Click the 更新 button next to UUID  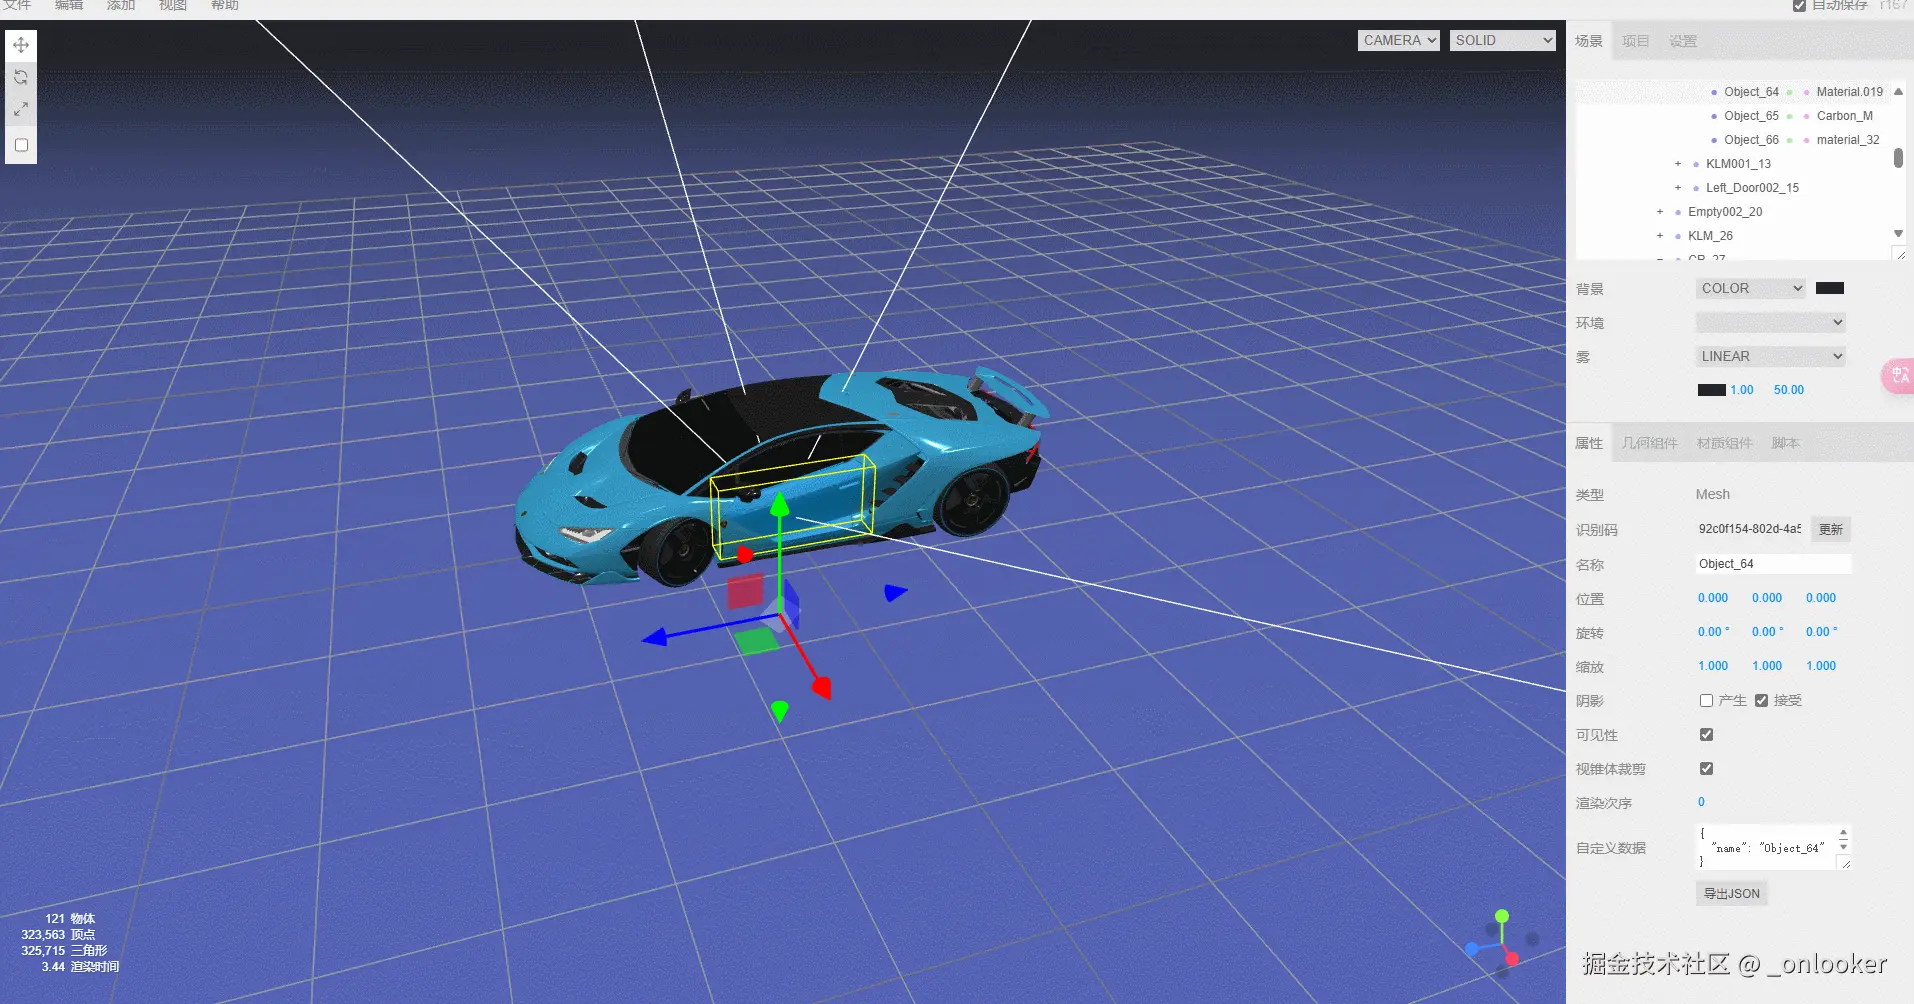[1831, 529]
